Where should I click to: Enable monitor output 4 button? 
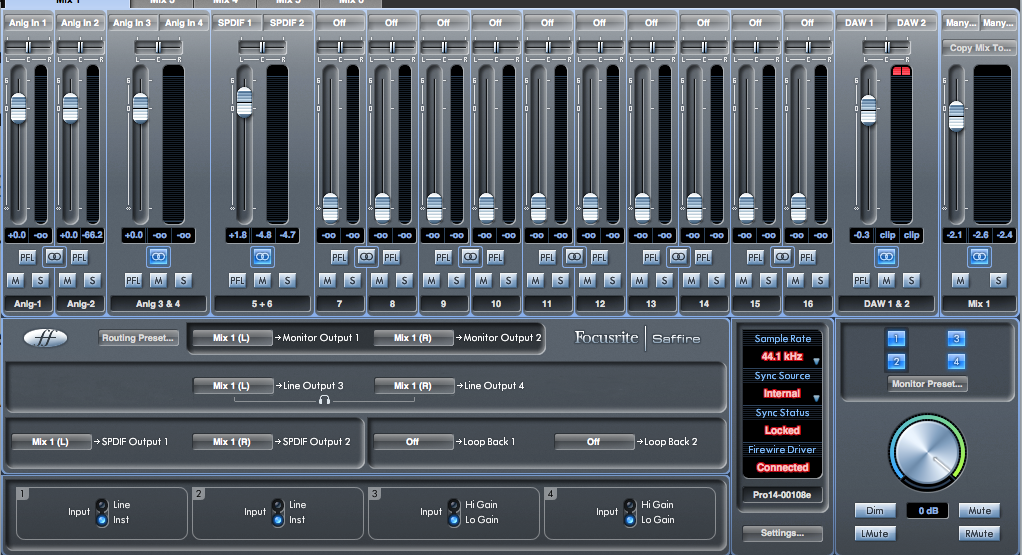click(x=956, y=362)
